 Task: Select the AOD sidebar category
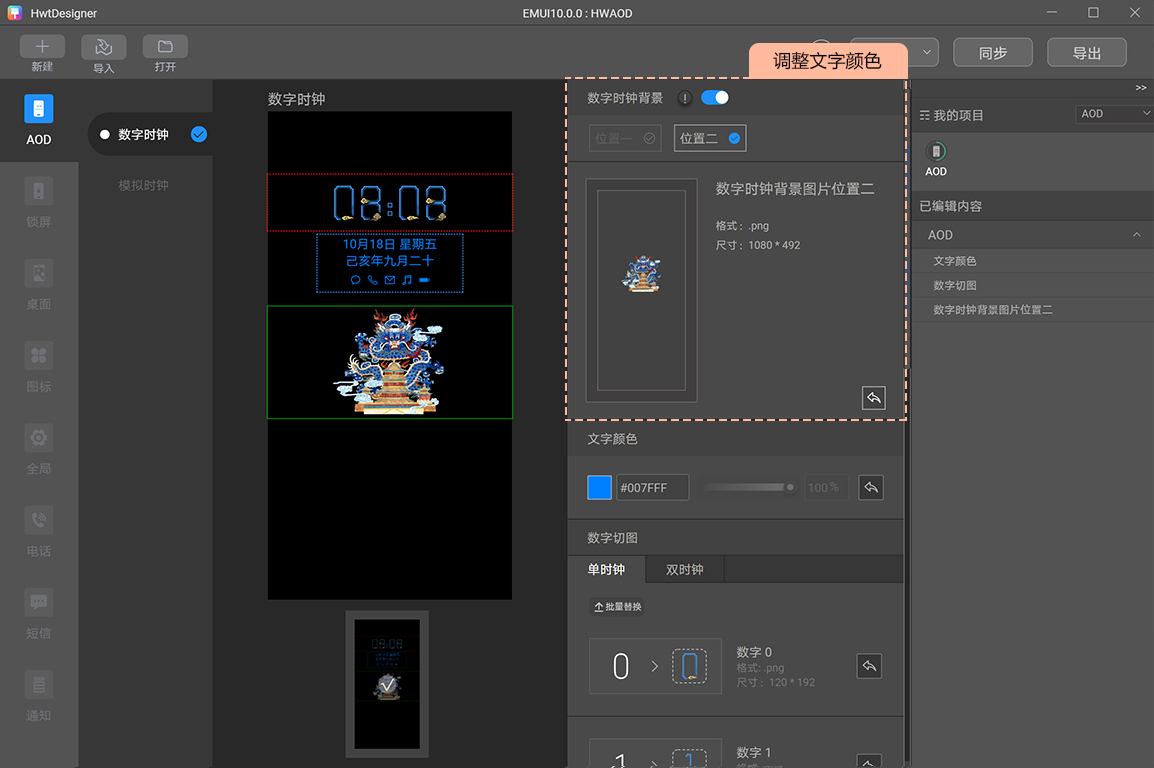pyautogui.click(x=39, y=121)
